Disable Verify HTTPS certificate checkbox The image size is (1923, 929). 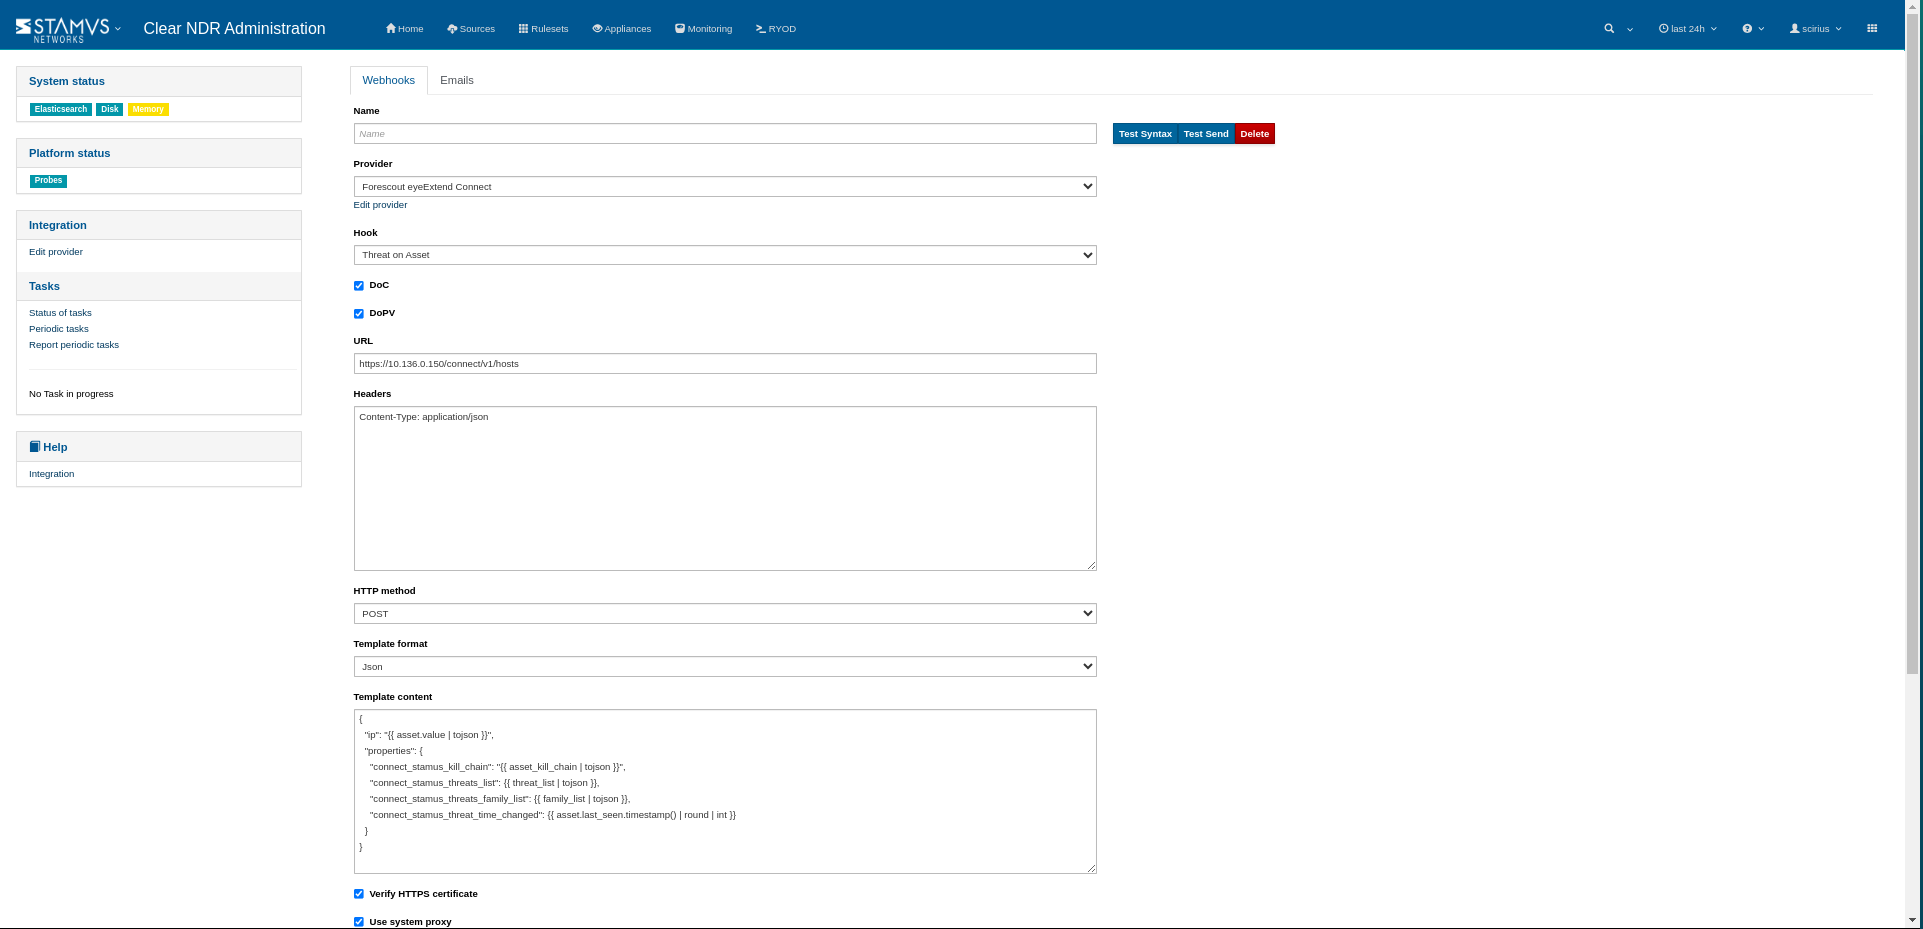(x=359, y=894)
